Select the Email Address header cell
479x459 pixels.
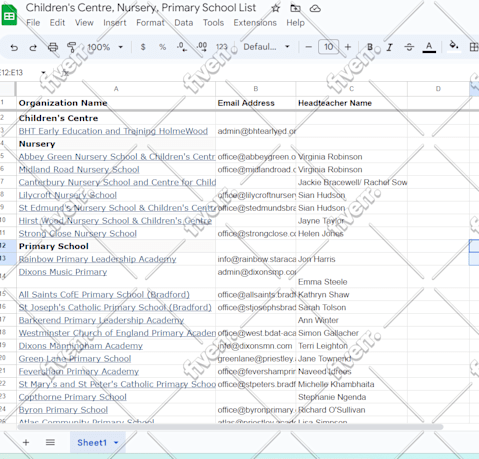256,103
